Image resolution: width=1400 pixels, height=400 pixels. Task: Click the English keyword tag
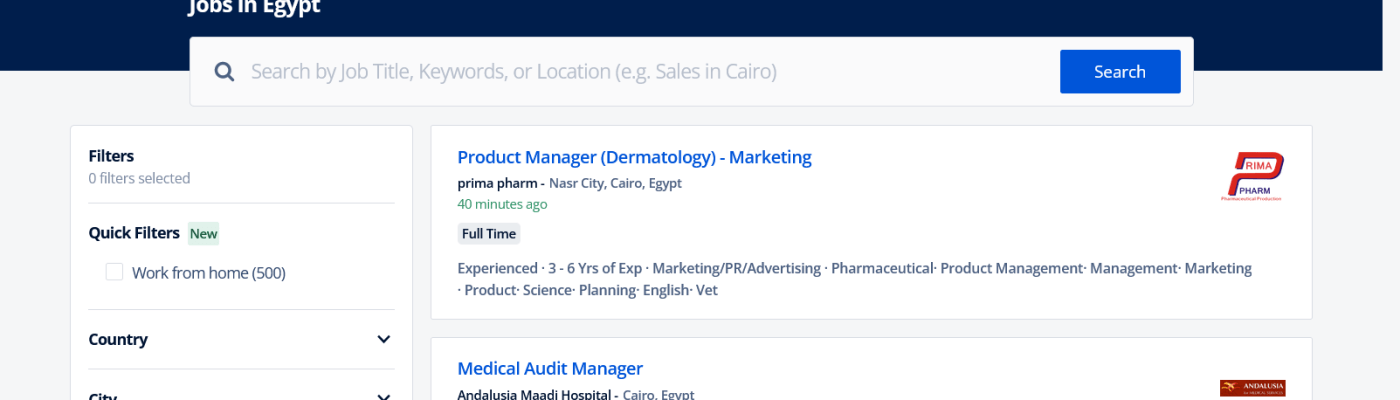pyautogui.click(x=665, y=290)
